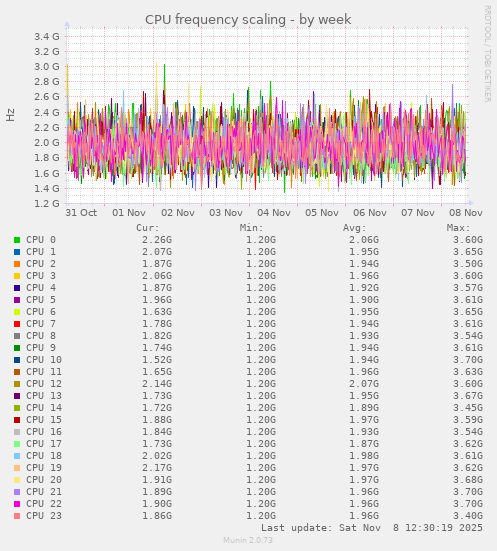Click the 'CPU 10' legend label
The height and width of the screenshot is (551, 497).
[x=44, y=360]
